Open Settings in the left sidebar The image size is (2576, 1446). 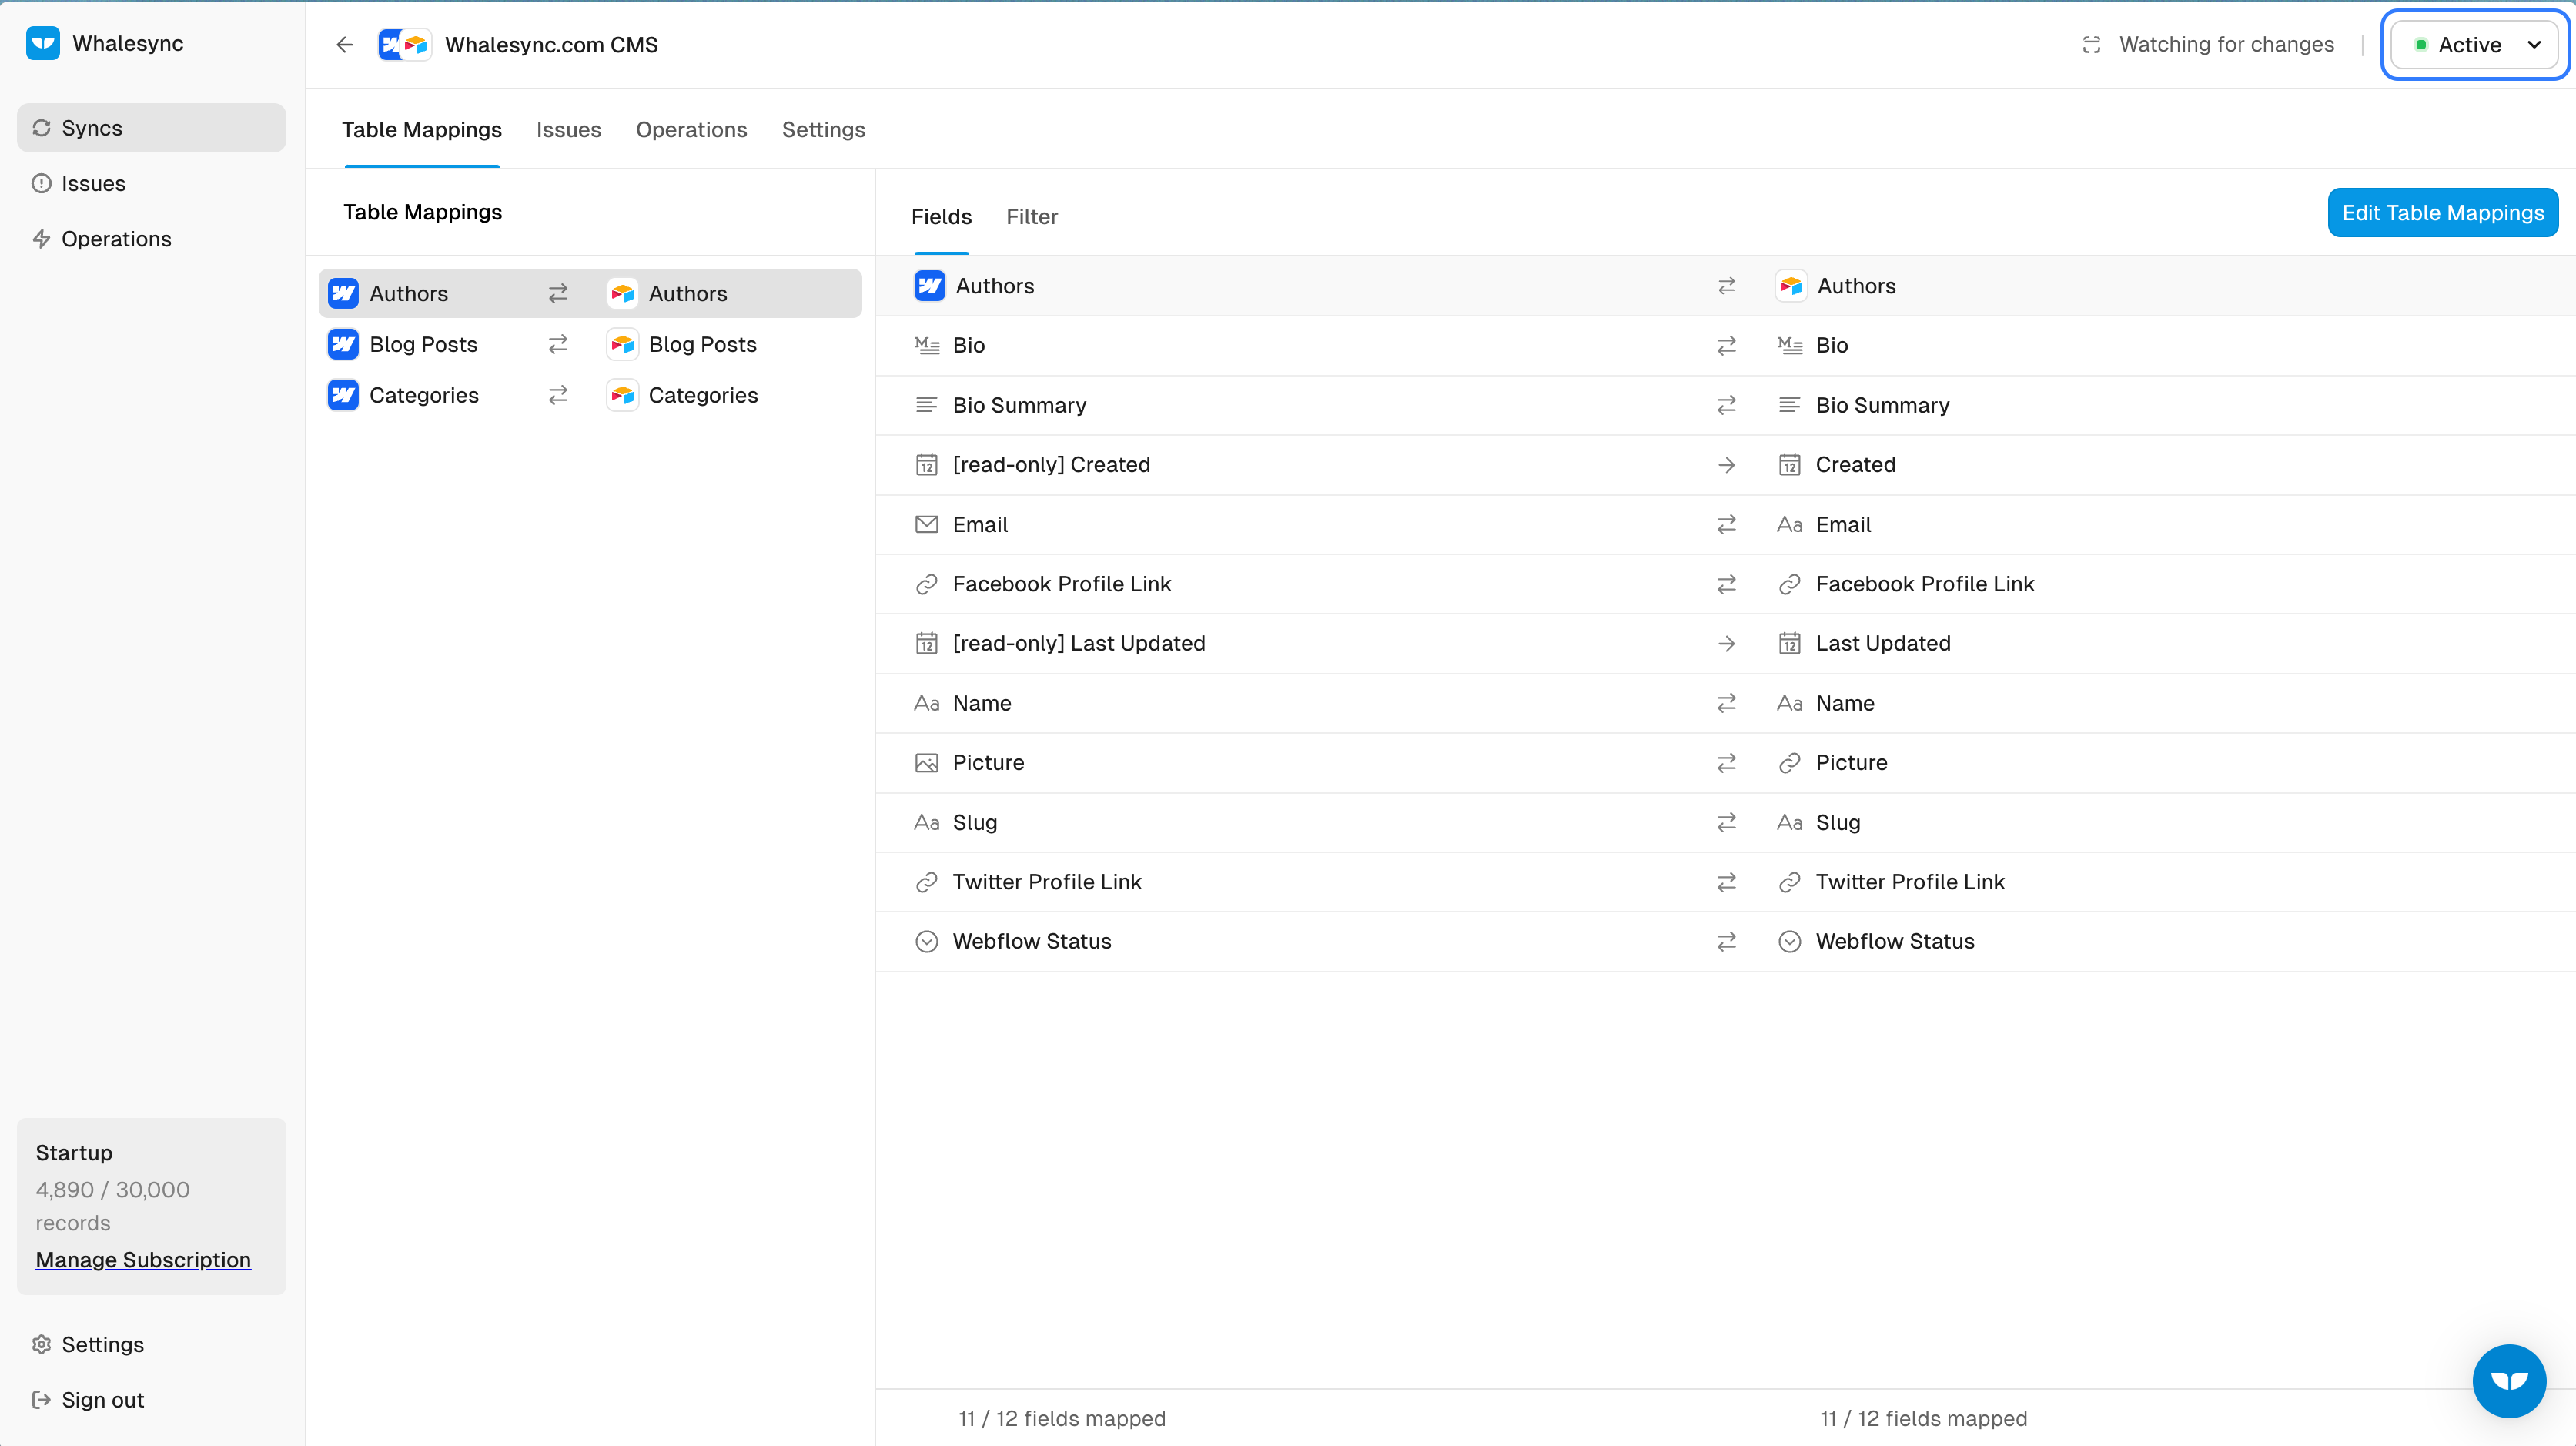88,1345
